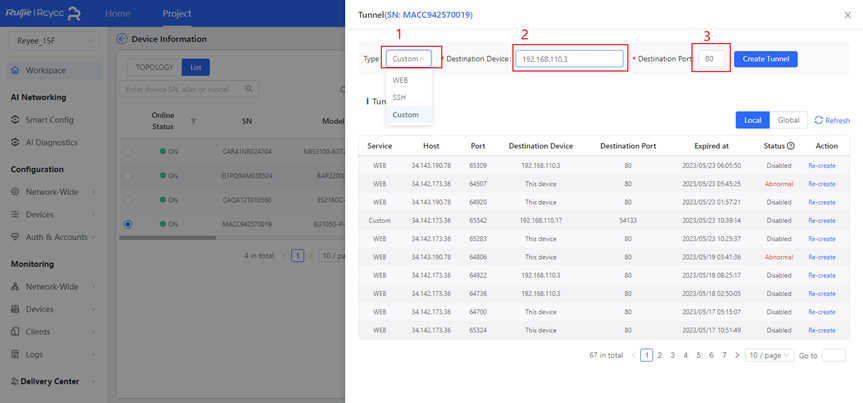Click the back arrow beside Device Information
This screenshot has width=863, height=403.
tap(122, 39)
